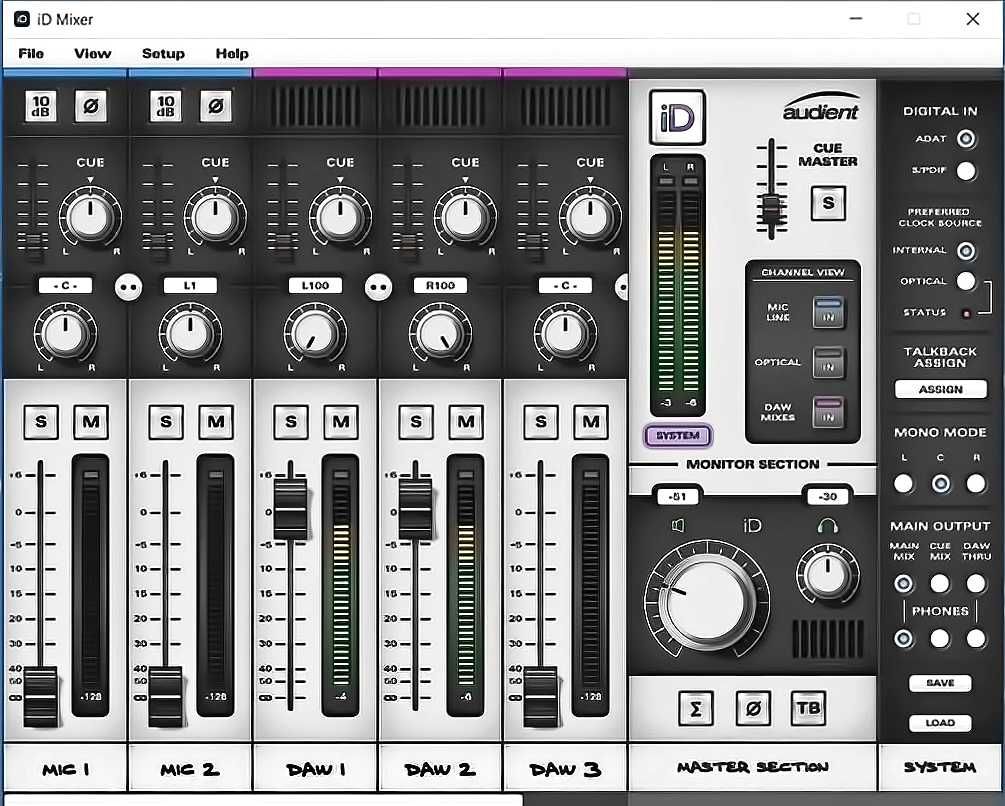Click the MIC 1 channel name label
This screenshot has width=1005, height=806.
[x=65, y=769]
